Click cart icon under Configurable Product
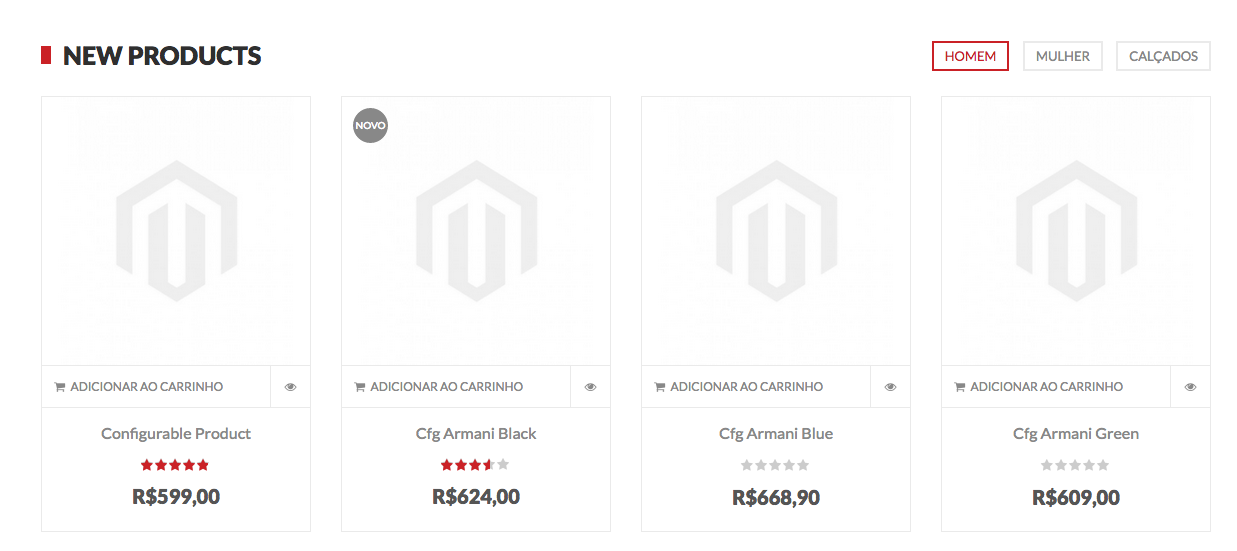The image size is (1237, 551). point(60,387)
